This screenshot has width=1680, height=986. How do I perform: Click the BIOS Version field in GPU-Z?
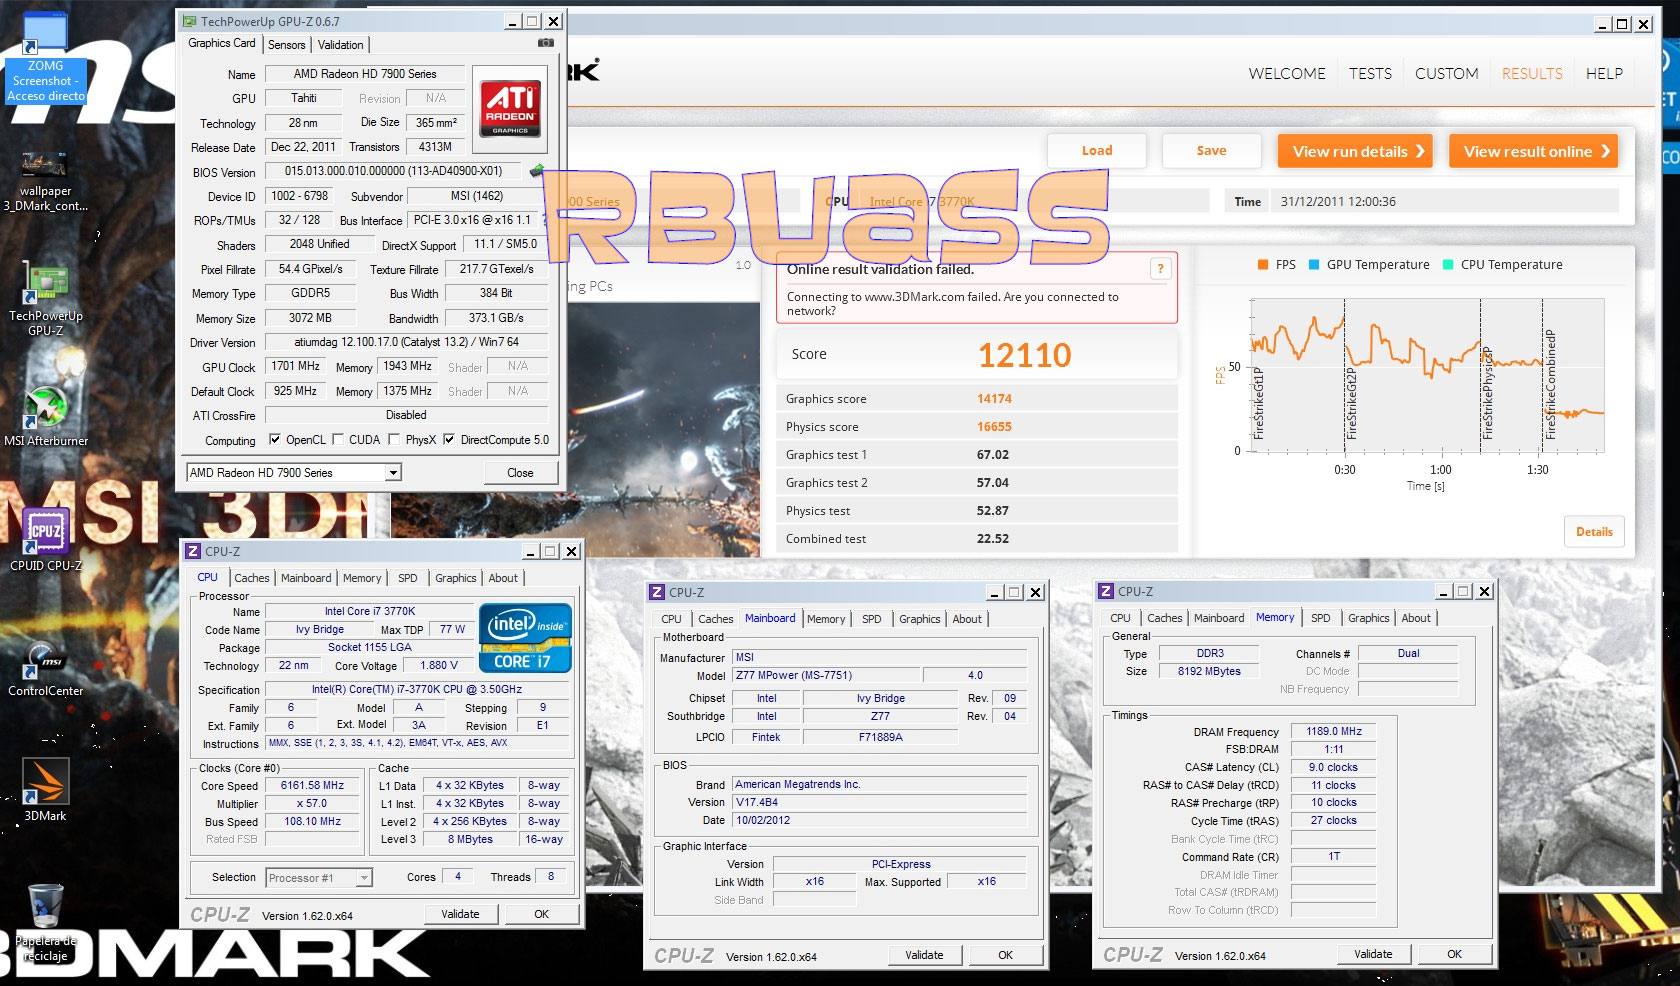[x=393, y=171]
